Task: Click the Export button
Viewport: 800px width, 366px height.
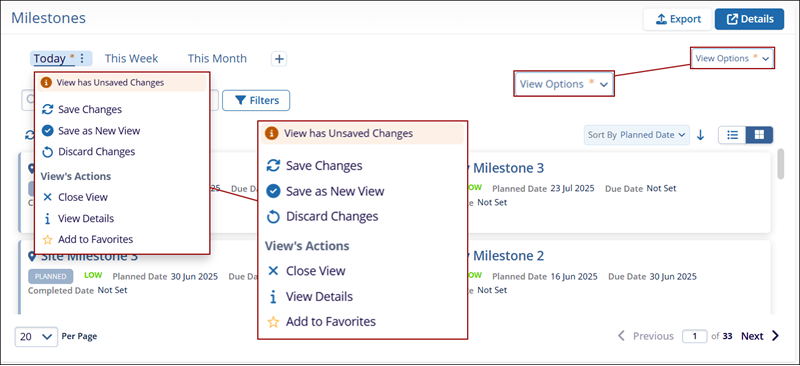Action: click(x=678, y=19)
